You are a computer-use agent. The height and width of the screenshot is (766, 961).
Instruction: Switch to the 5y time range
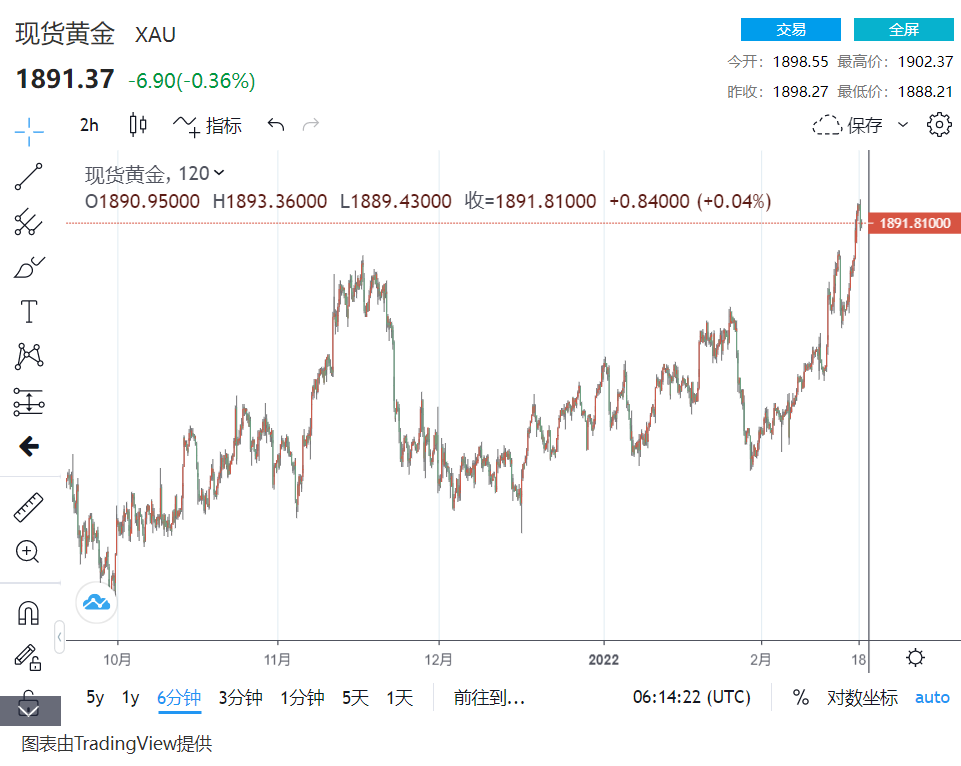(x=95, y=698)
